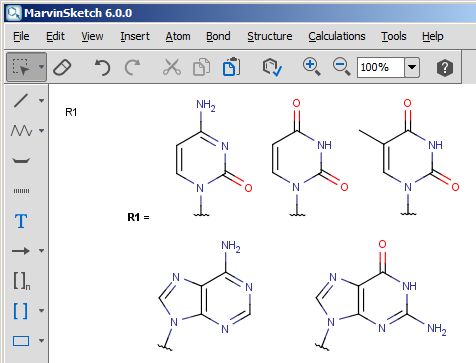Click the Redo arrow icon
Image resolution: width=476 pixels, height=363 pixels.
point(132,67)
